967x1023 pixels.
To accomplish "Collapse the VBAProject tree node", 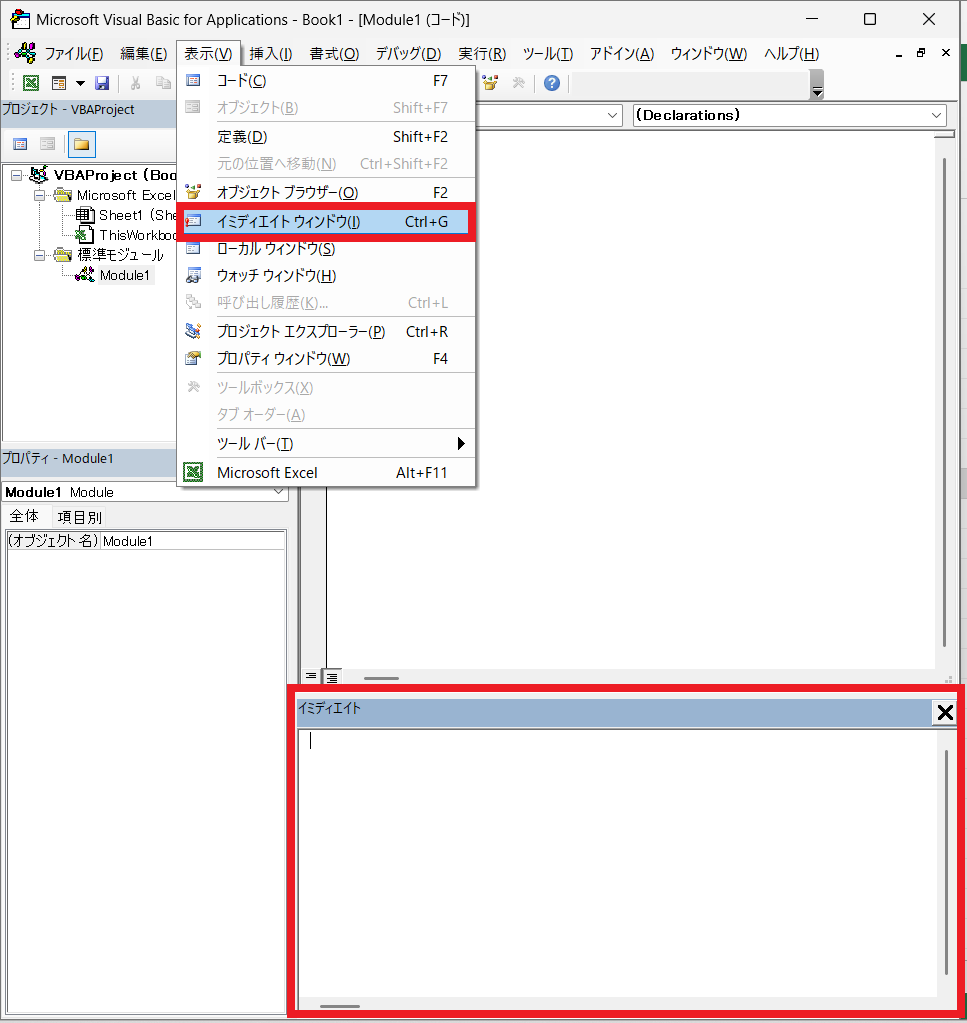I will (x=16, y=175).
